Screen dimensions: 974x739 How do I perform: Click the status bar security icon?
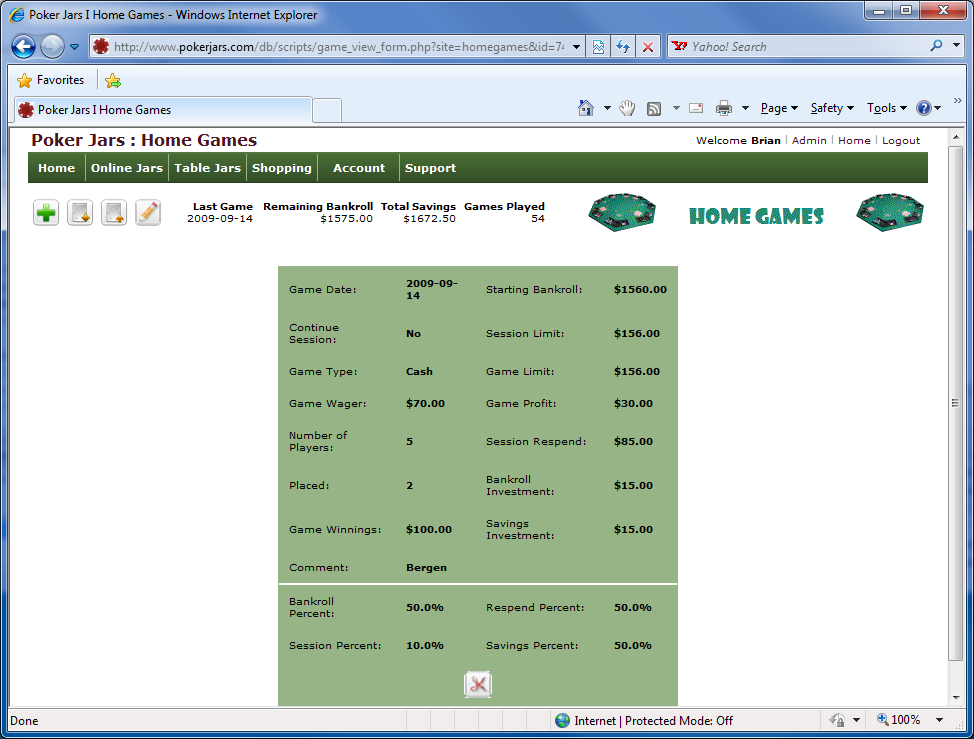pos(837,720)
